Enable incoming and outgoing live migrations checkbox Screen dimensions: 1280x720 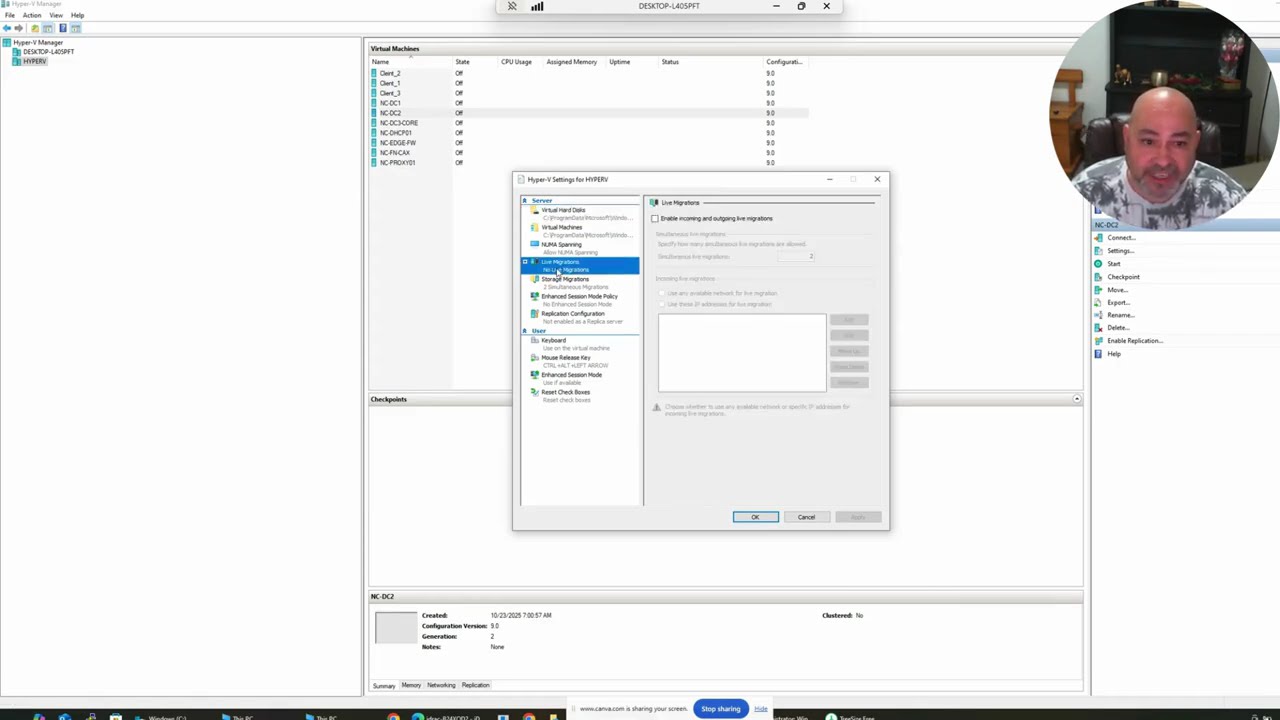tap(655, 218)
